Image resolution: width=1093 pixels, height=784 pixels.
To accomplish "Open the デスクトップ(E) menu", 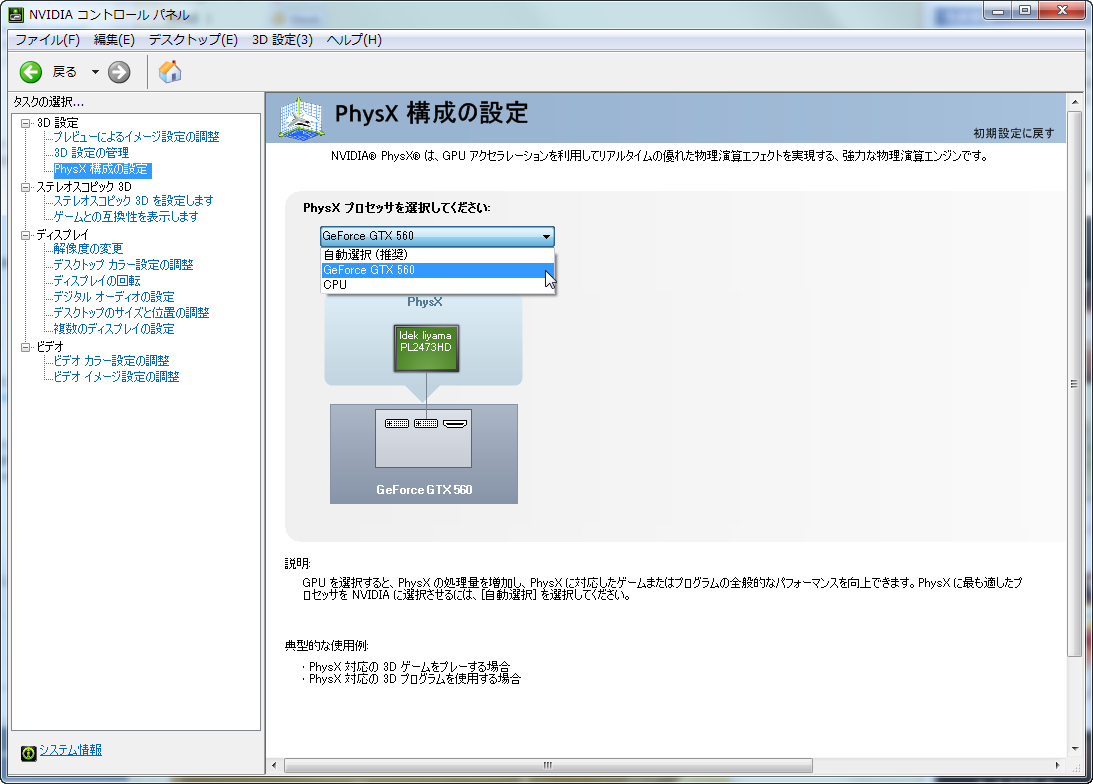I will (x=193, y=40).
